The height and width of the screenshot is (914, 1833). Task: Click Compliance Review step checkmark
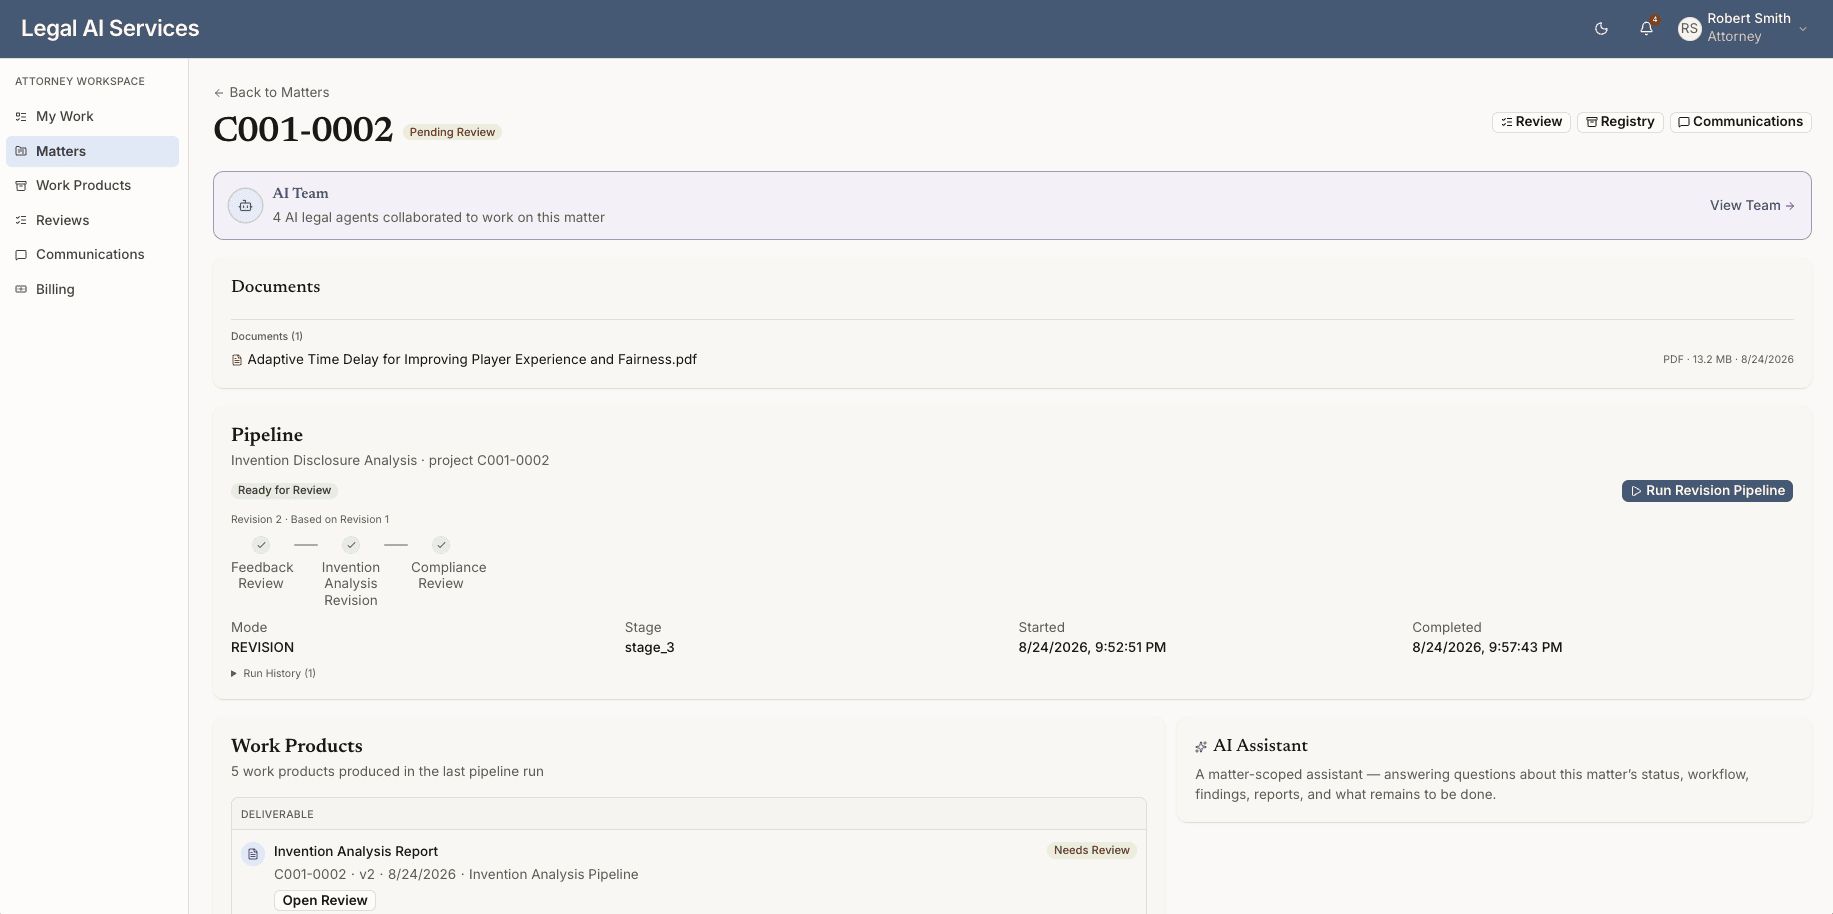click(x=441, y=545)
